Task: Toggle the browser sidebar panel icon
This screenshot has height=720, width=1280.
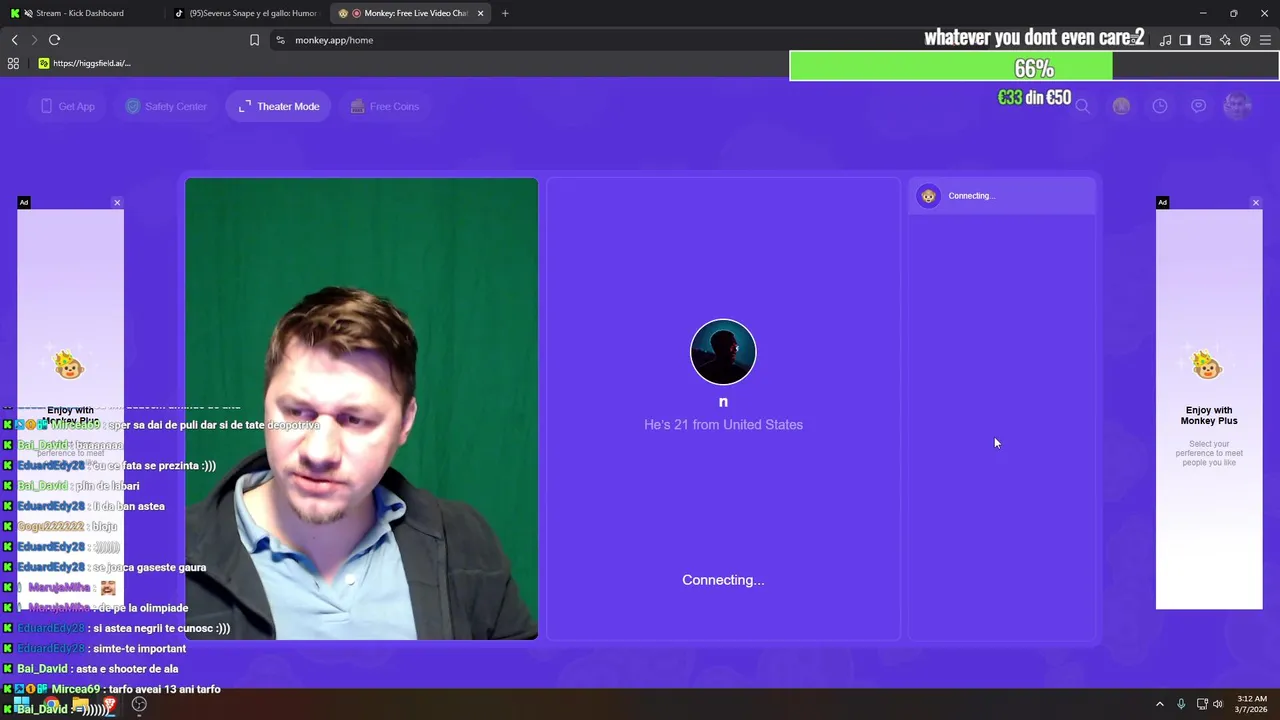Action: pyautogui.click(x=1185, y=40)
